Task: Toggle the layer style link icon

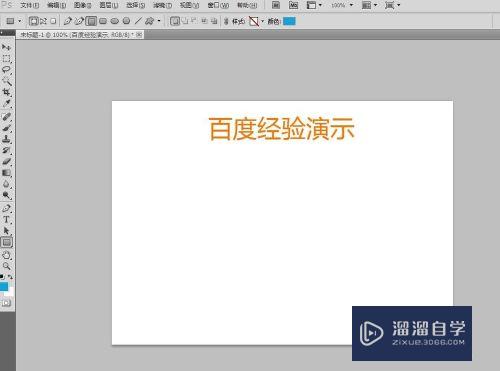Action: point(226,21)
